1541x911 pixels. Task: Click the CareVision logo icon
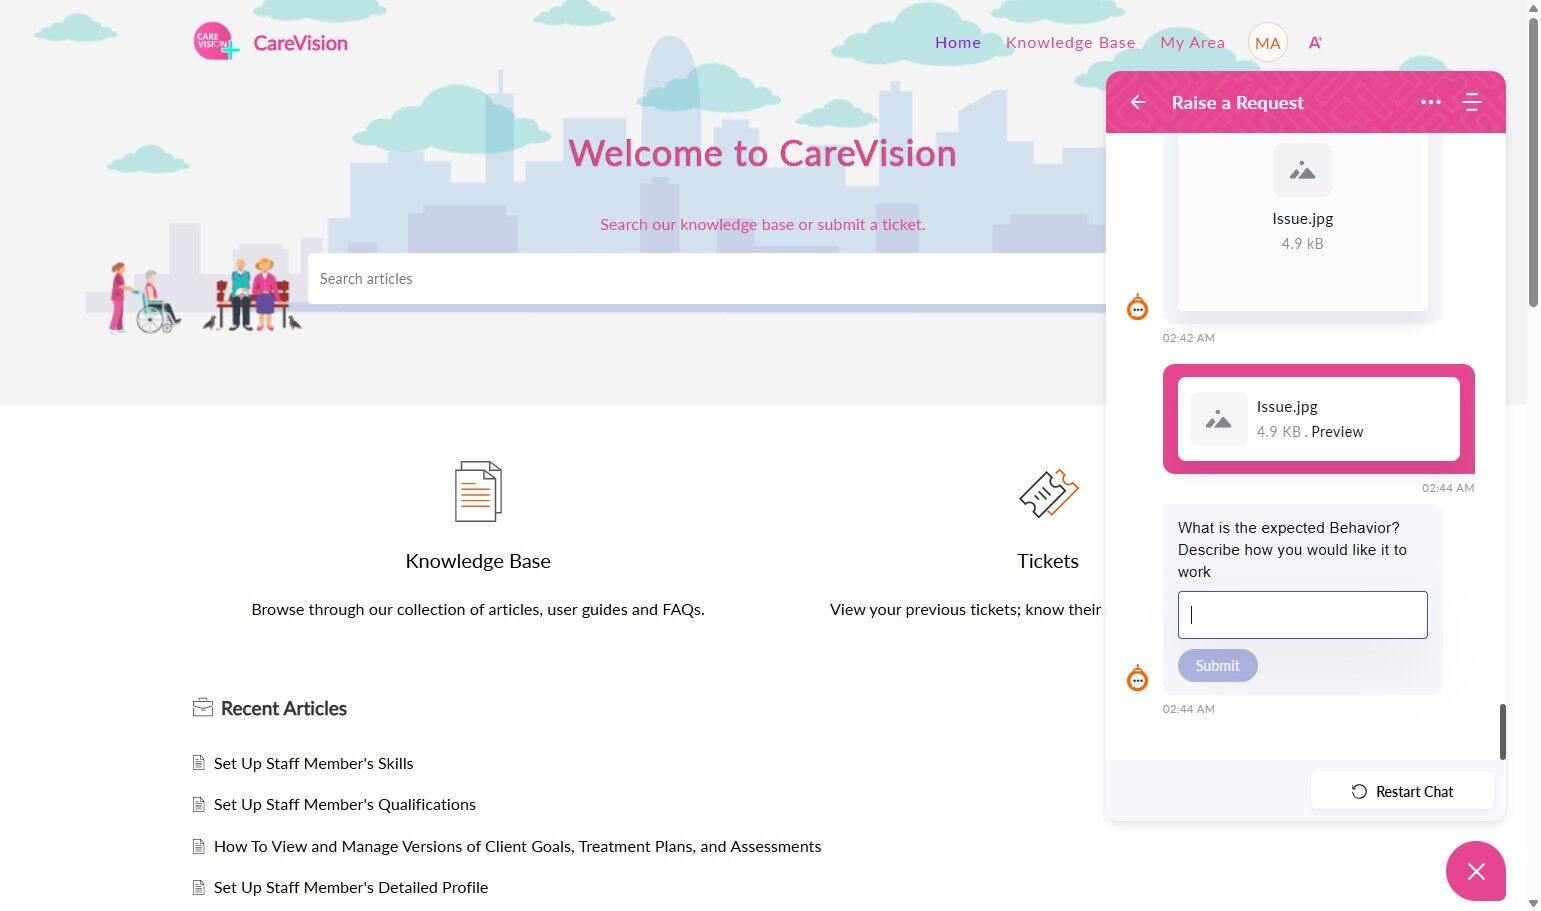[x=216, y=42]
